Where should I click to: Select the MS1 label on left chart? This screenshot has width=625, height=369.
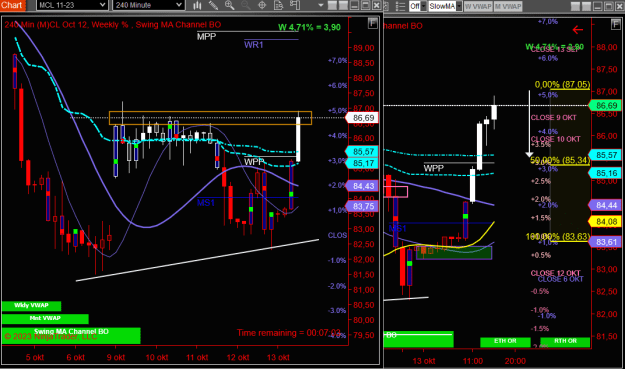[206, 202]
